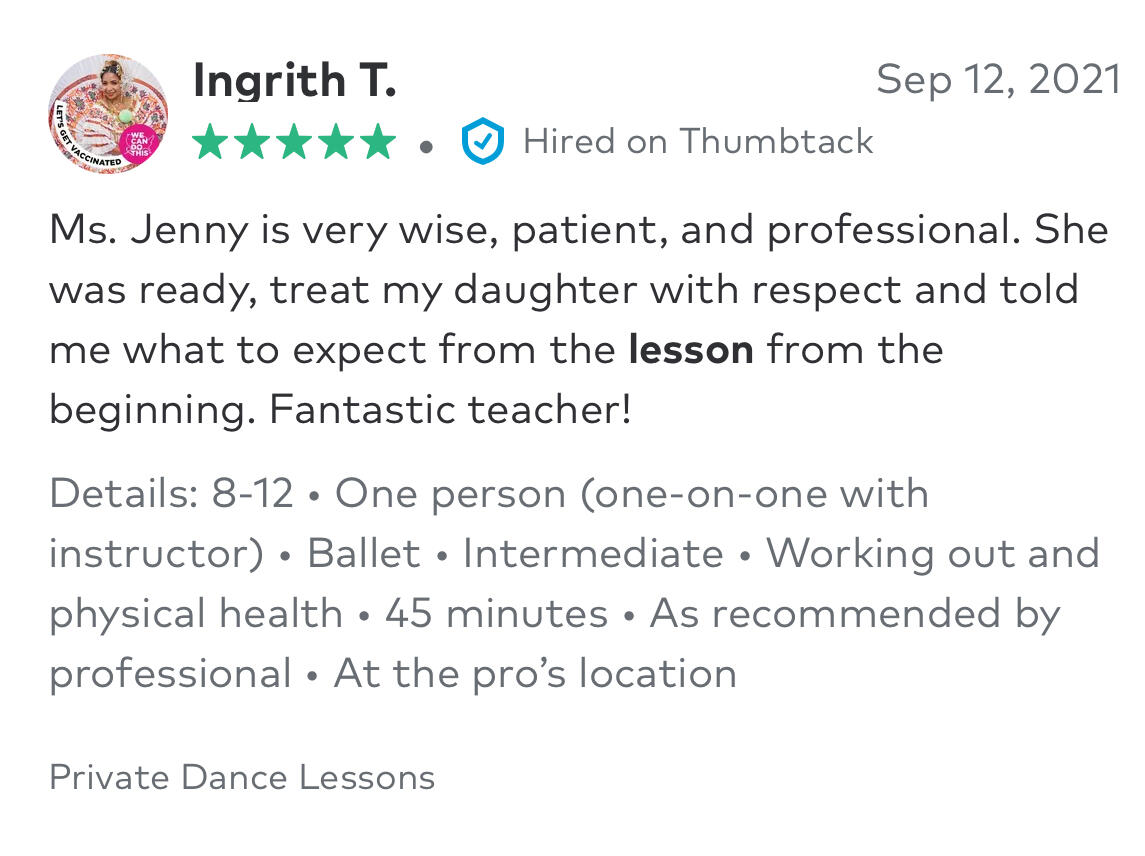Click the review date Sep 12, 2021
The width and height of the screenshot is (1145, 856).
point(998,80)
